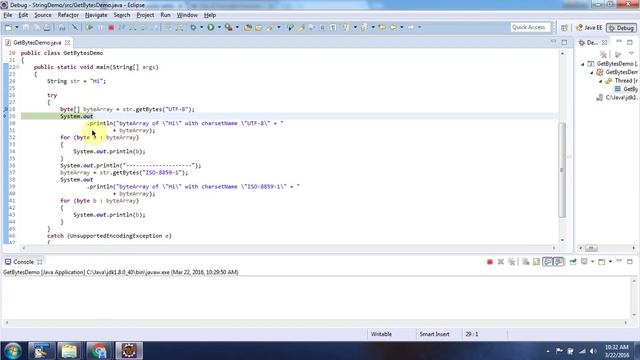Open the Source menu
The width and height of the screenshot is (640, 360).
click(x=43, y=15)
